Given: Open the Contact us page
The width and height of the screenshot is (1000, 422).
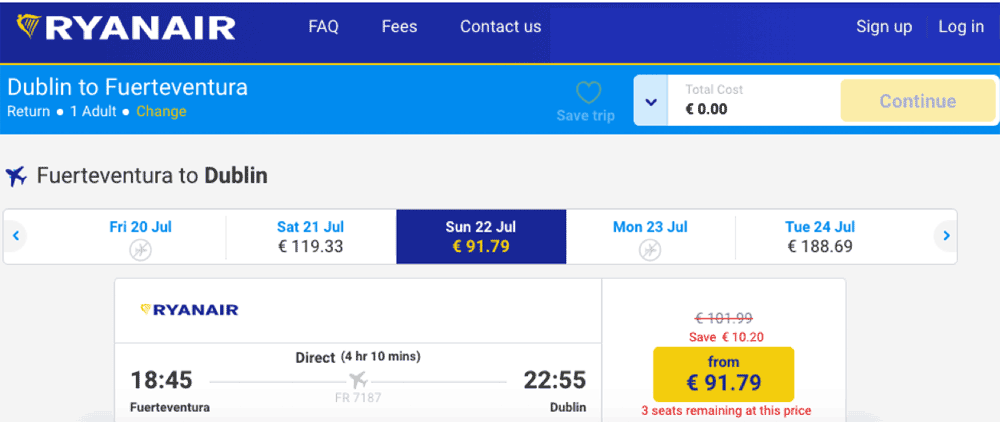Looking at the screenshot, I should click(501, 27).
